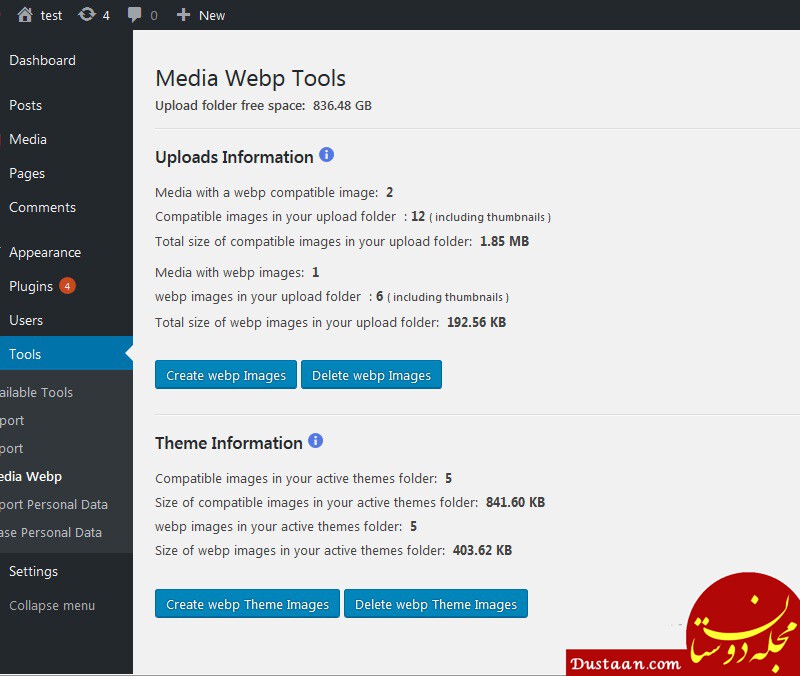Open the updates icon showing 4

coord(87,14)
